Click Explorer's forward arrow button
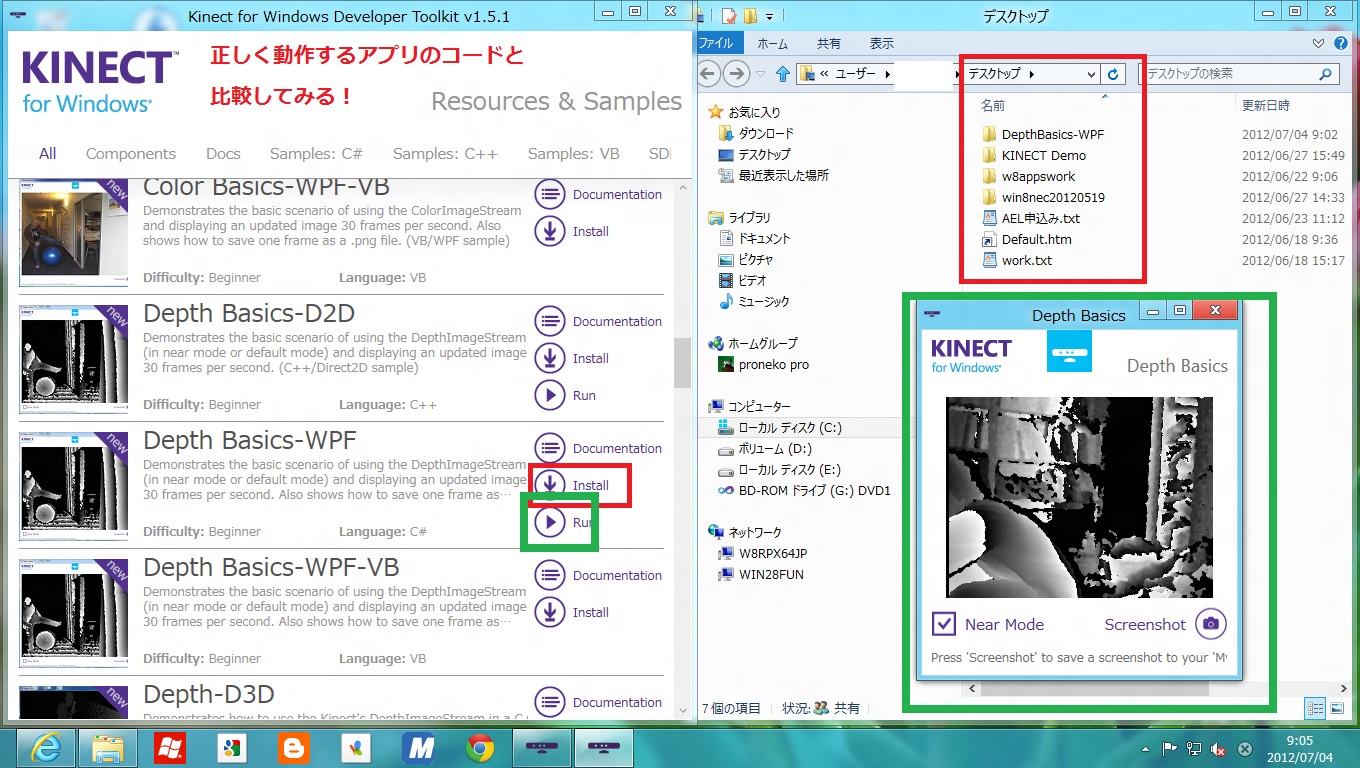Screen dimensions: 1360x768 pyautogui.click(x=737, y=74)
